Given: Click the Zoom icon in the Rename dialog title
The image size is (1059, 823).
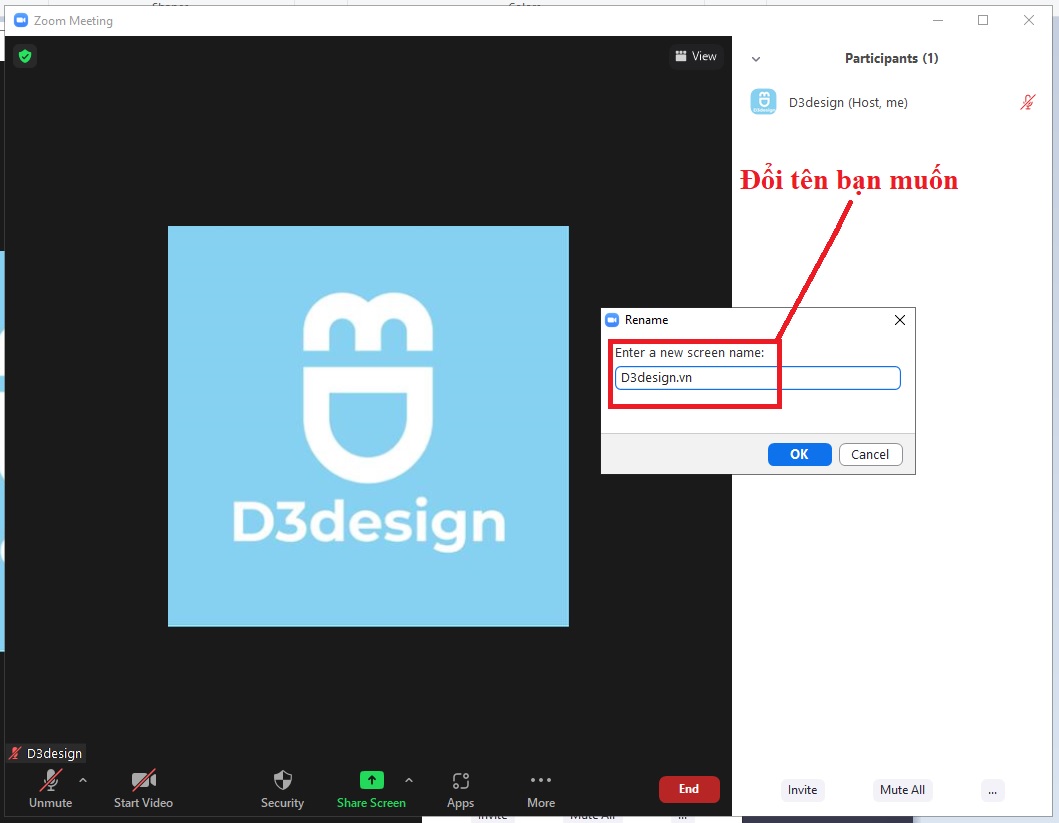Looking at the screenshot, I should pyautogui.click(x=612, y=320).
